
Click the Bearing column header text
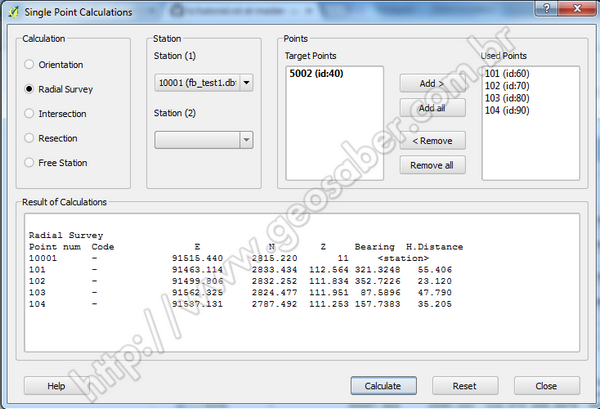tap(374, 247)
